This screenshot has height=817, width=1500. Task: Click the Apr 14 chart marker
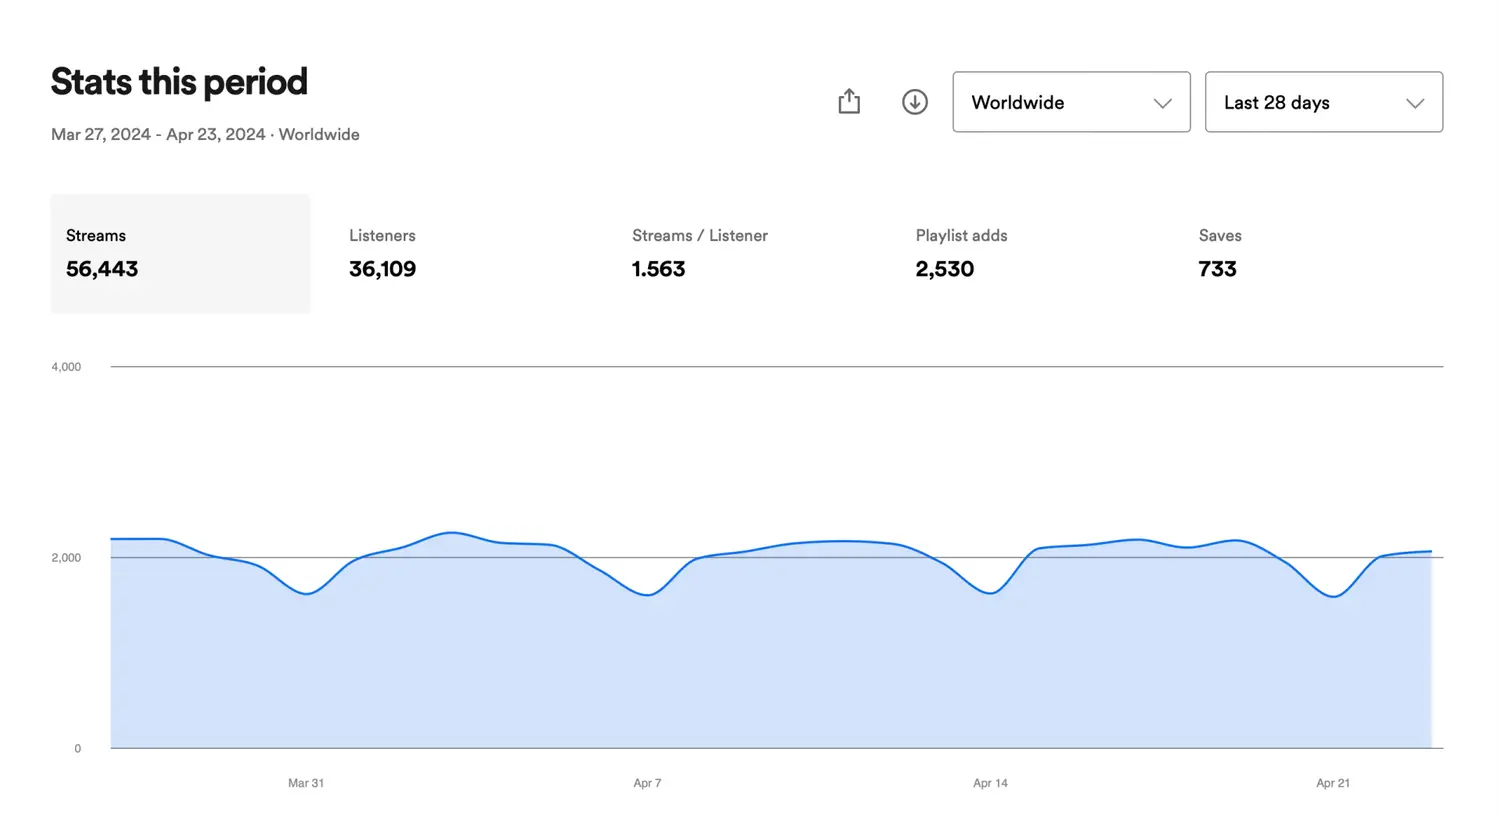click(990, 783)
